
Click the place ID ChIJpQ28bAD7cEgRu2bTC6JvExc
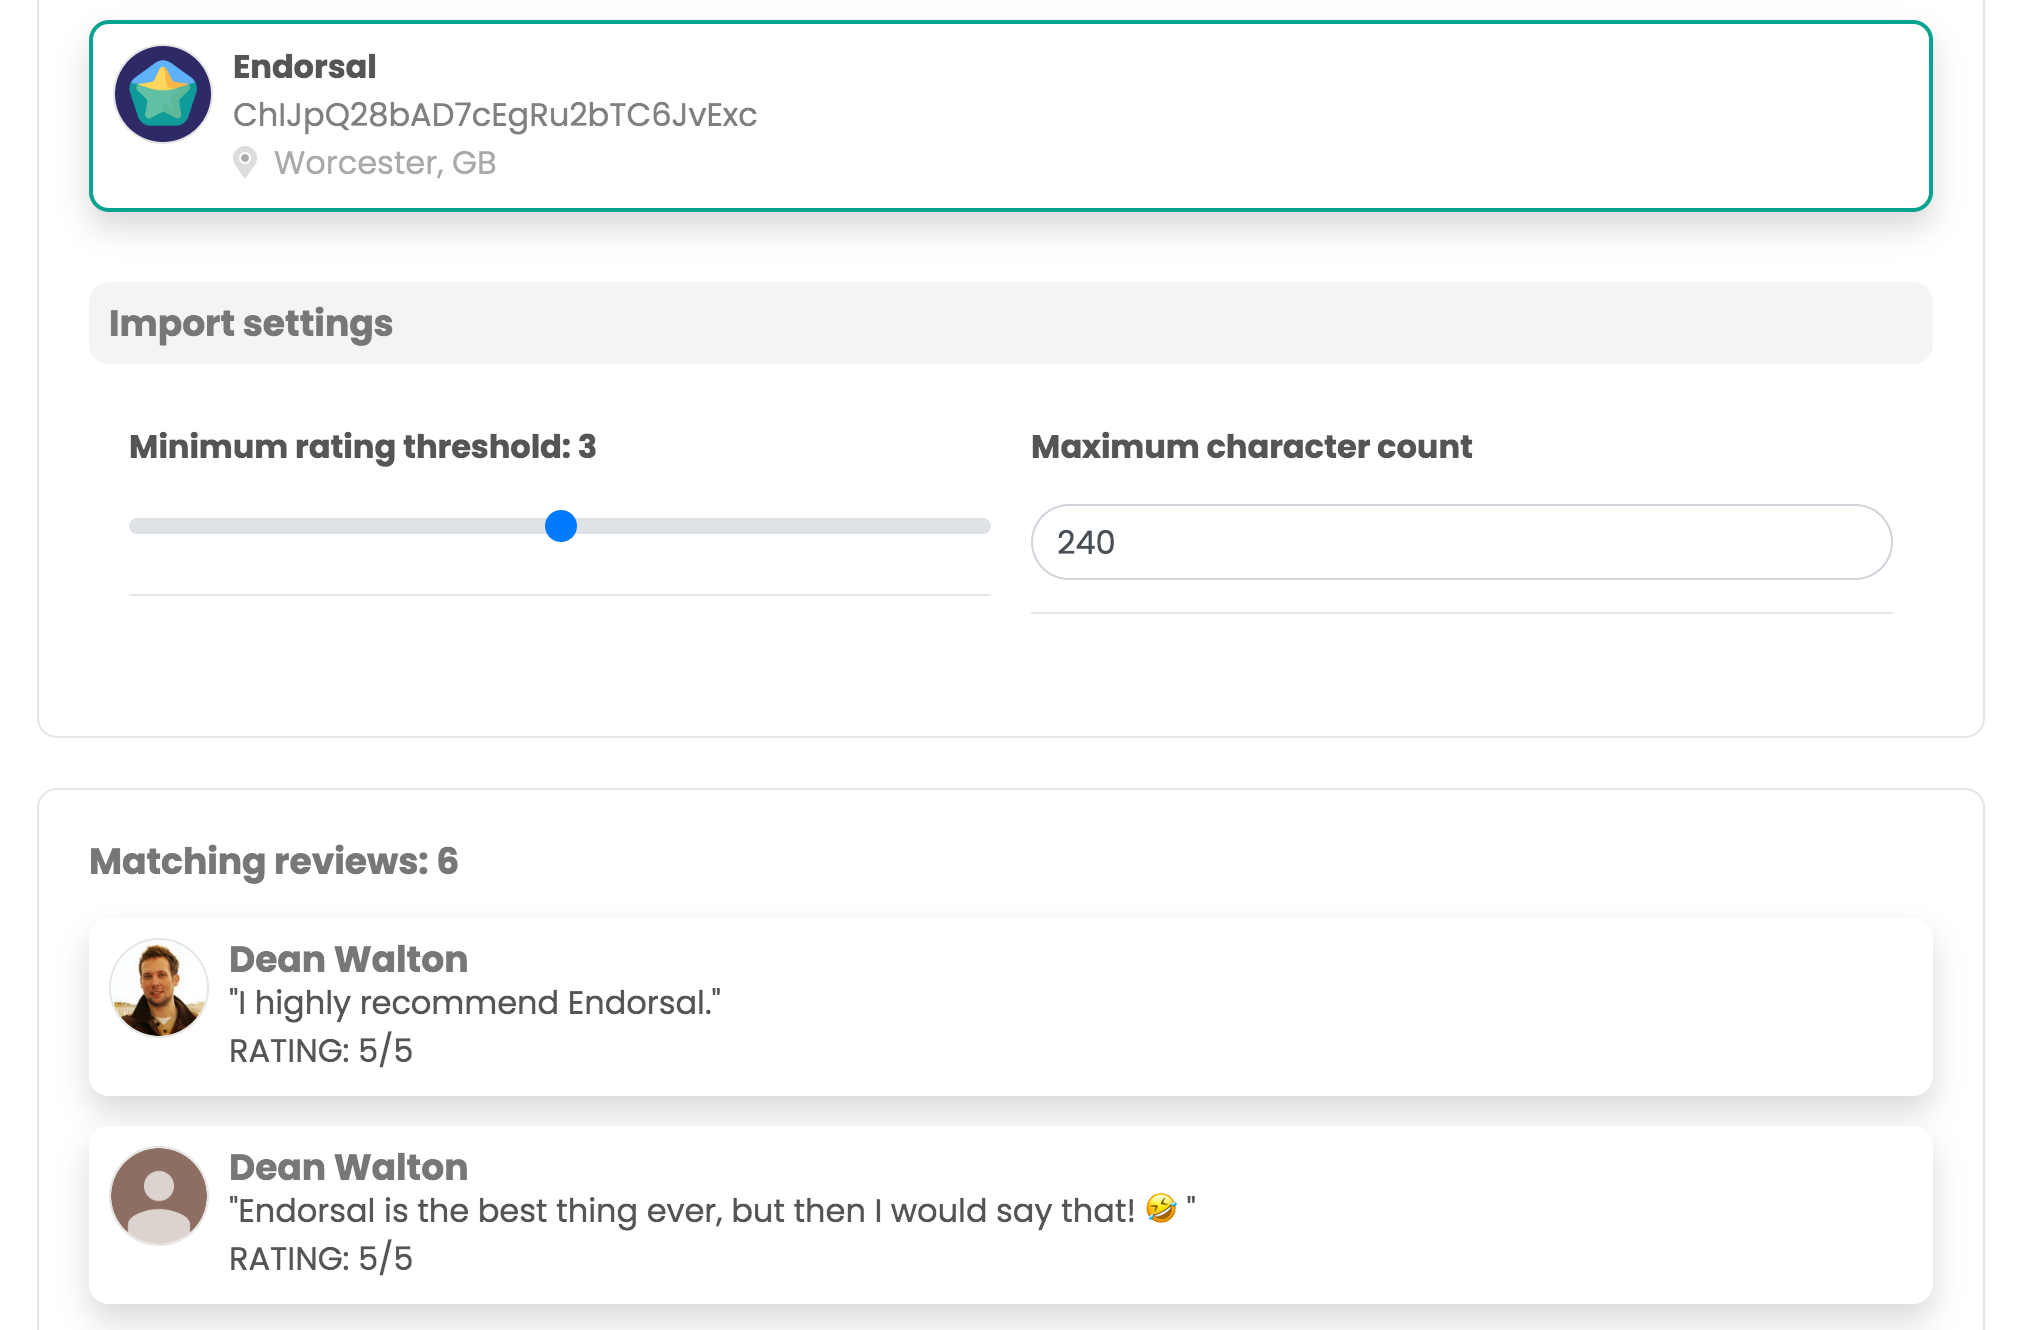(495, 115)
